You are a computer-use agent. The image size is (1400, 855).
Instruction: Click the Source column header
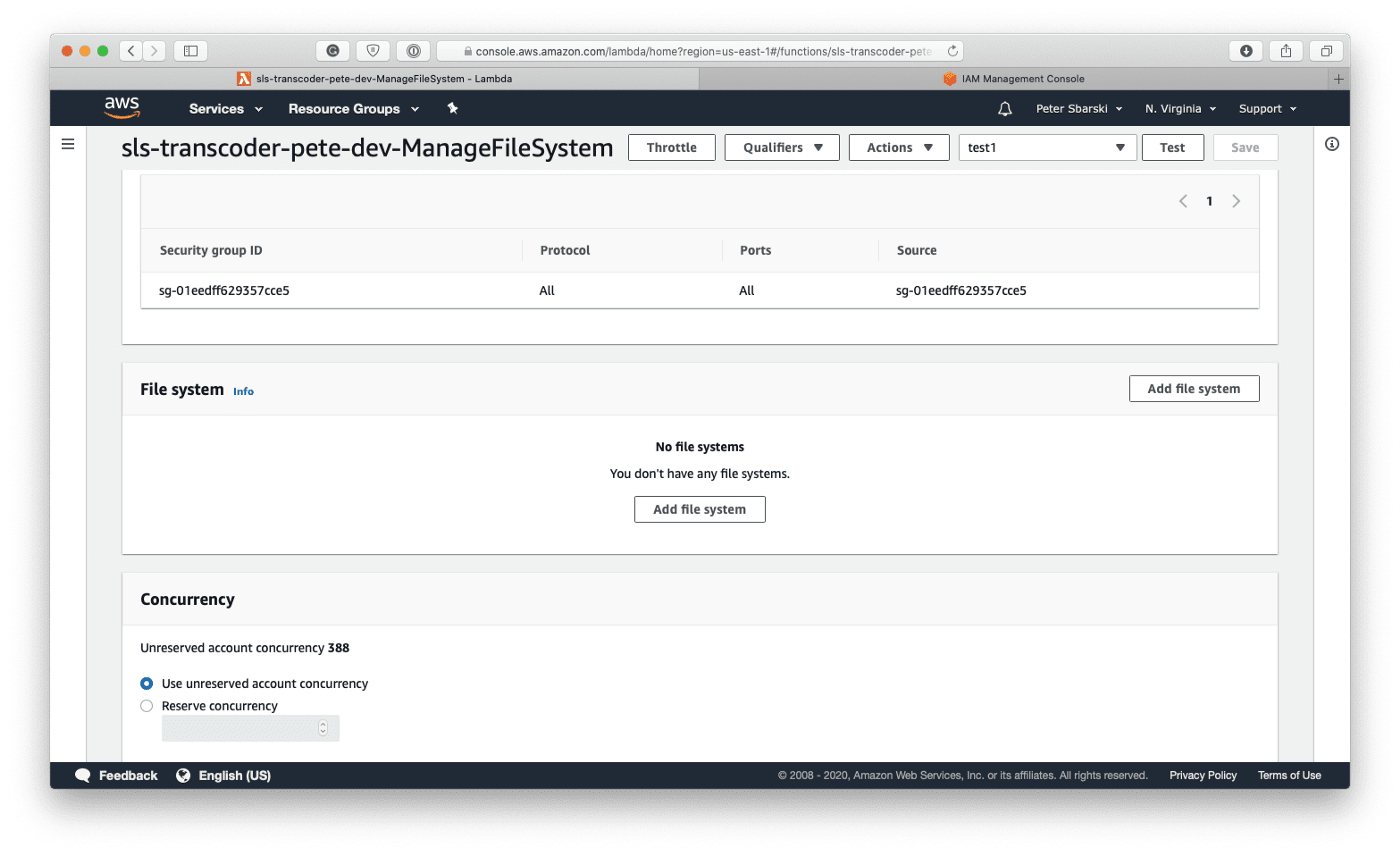(x=917, y=250)
